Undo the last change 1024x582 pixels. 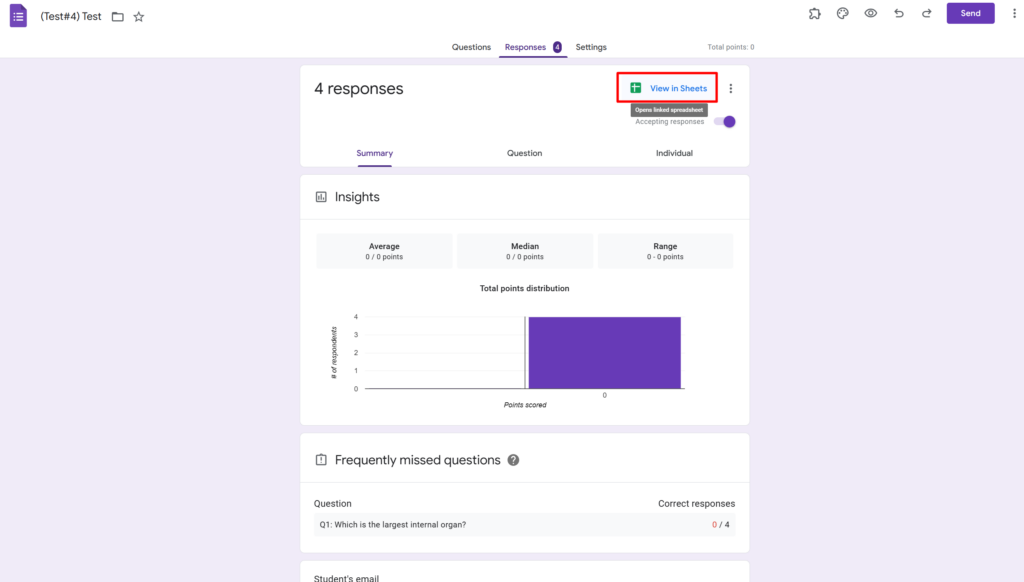point(899,13)
